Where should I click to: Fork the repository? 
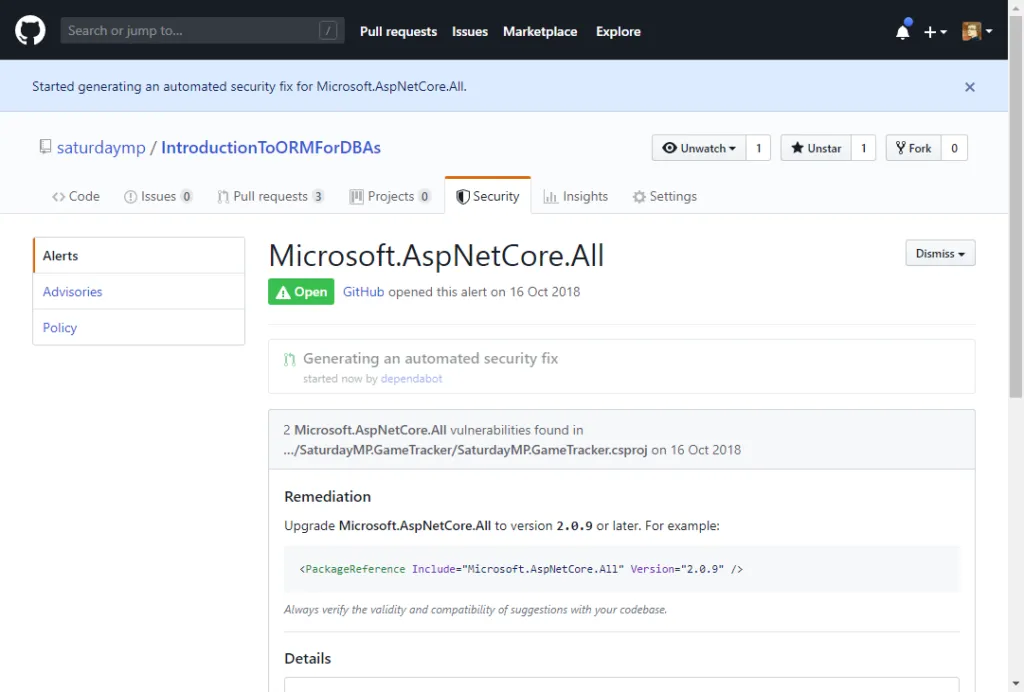[914, 148]
